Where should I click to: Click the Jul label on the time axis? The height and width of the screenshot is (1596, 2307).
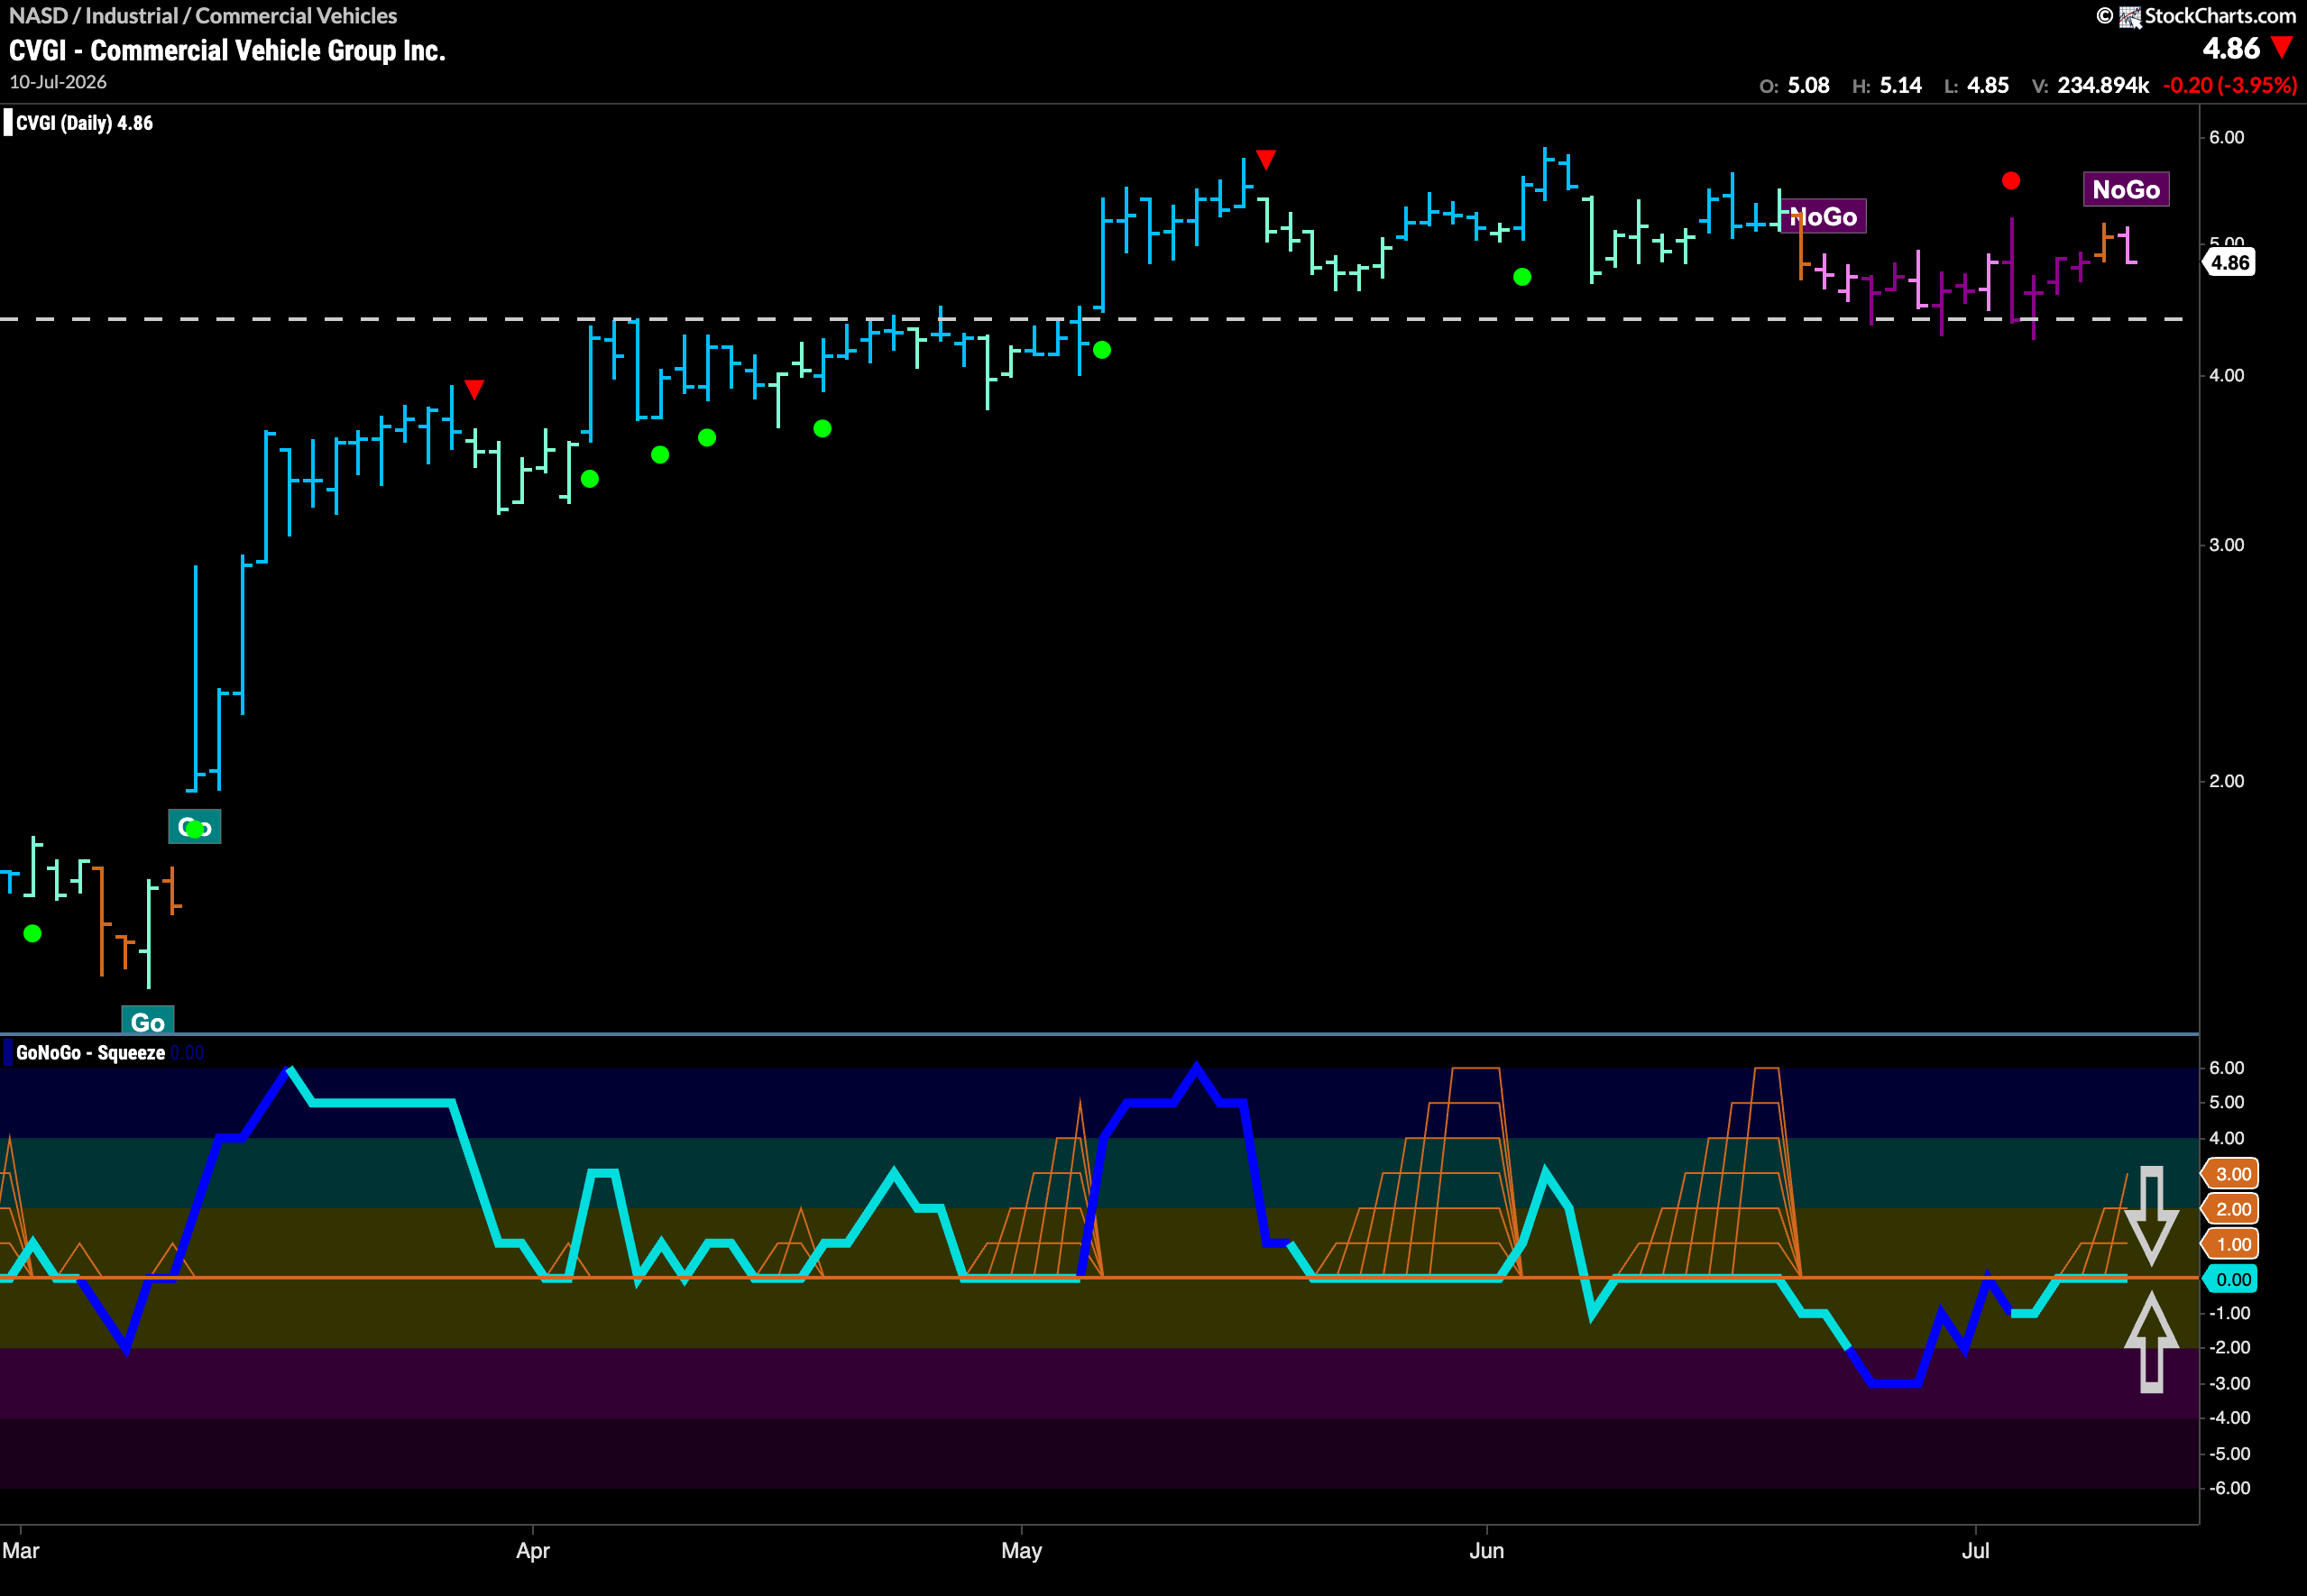1975,1550
